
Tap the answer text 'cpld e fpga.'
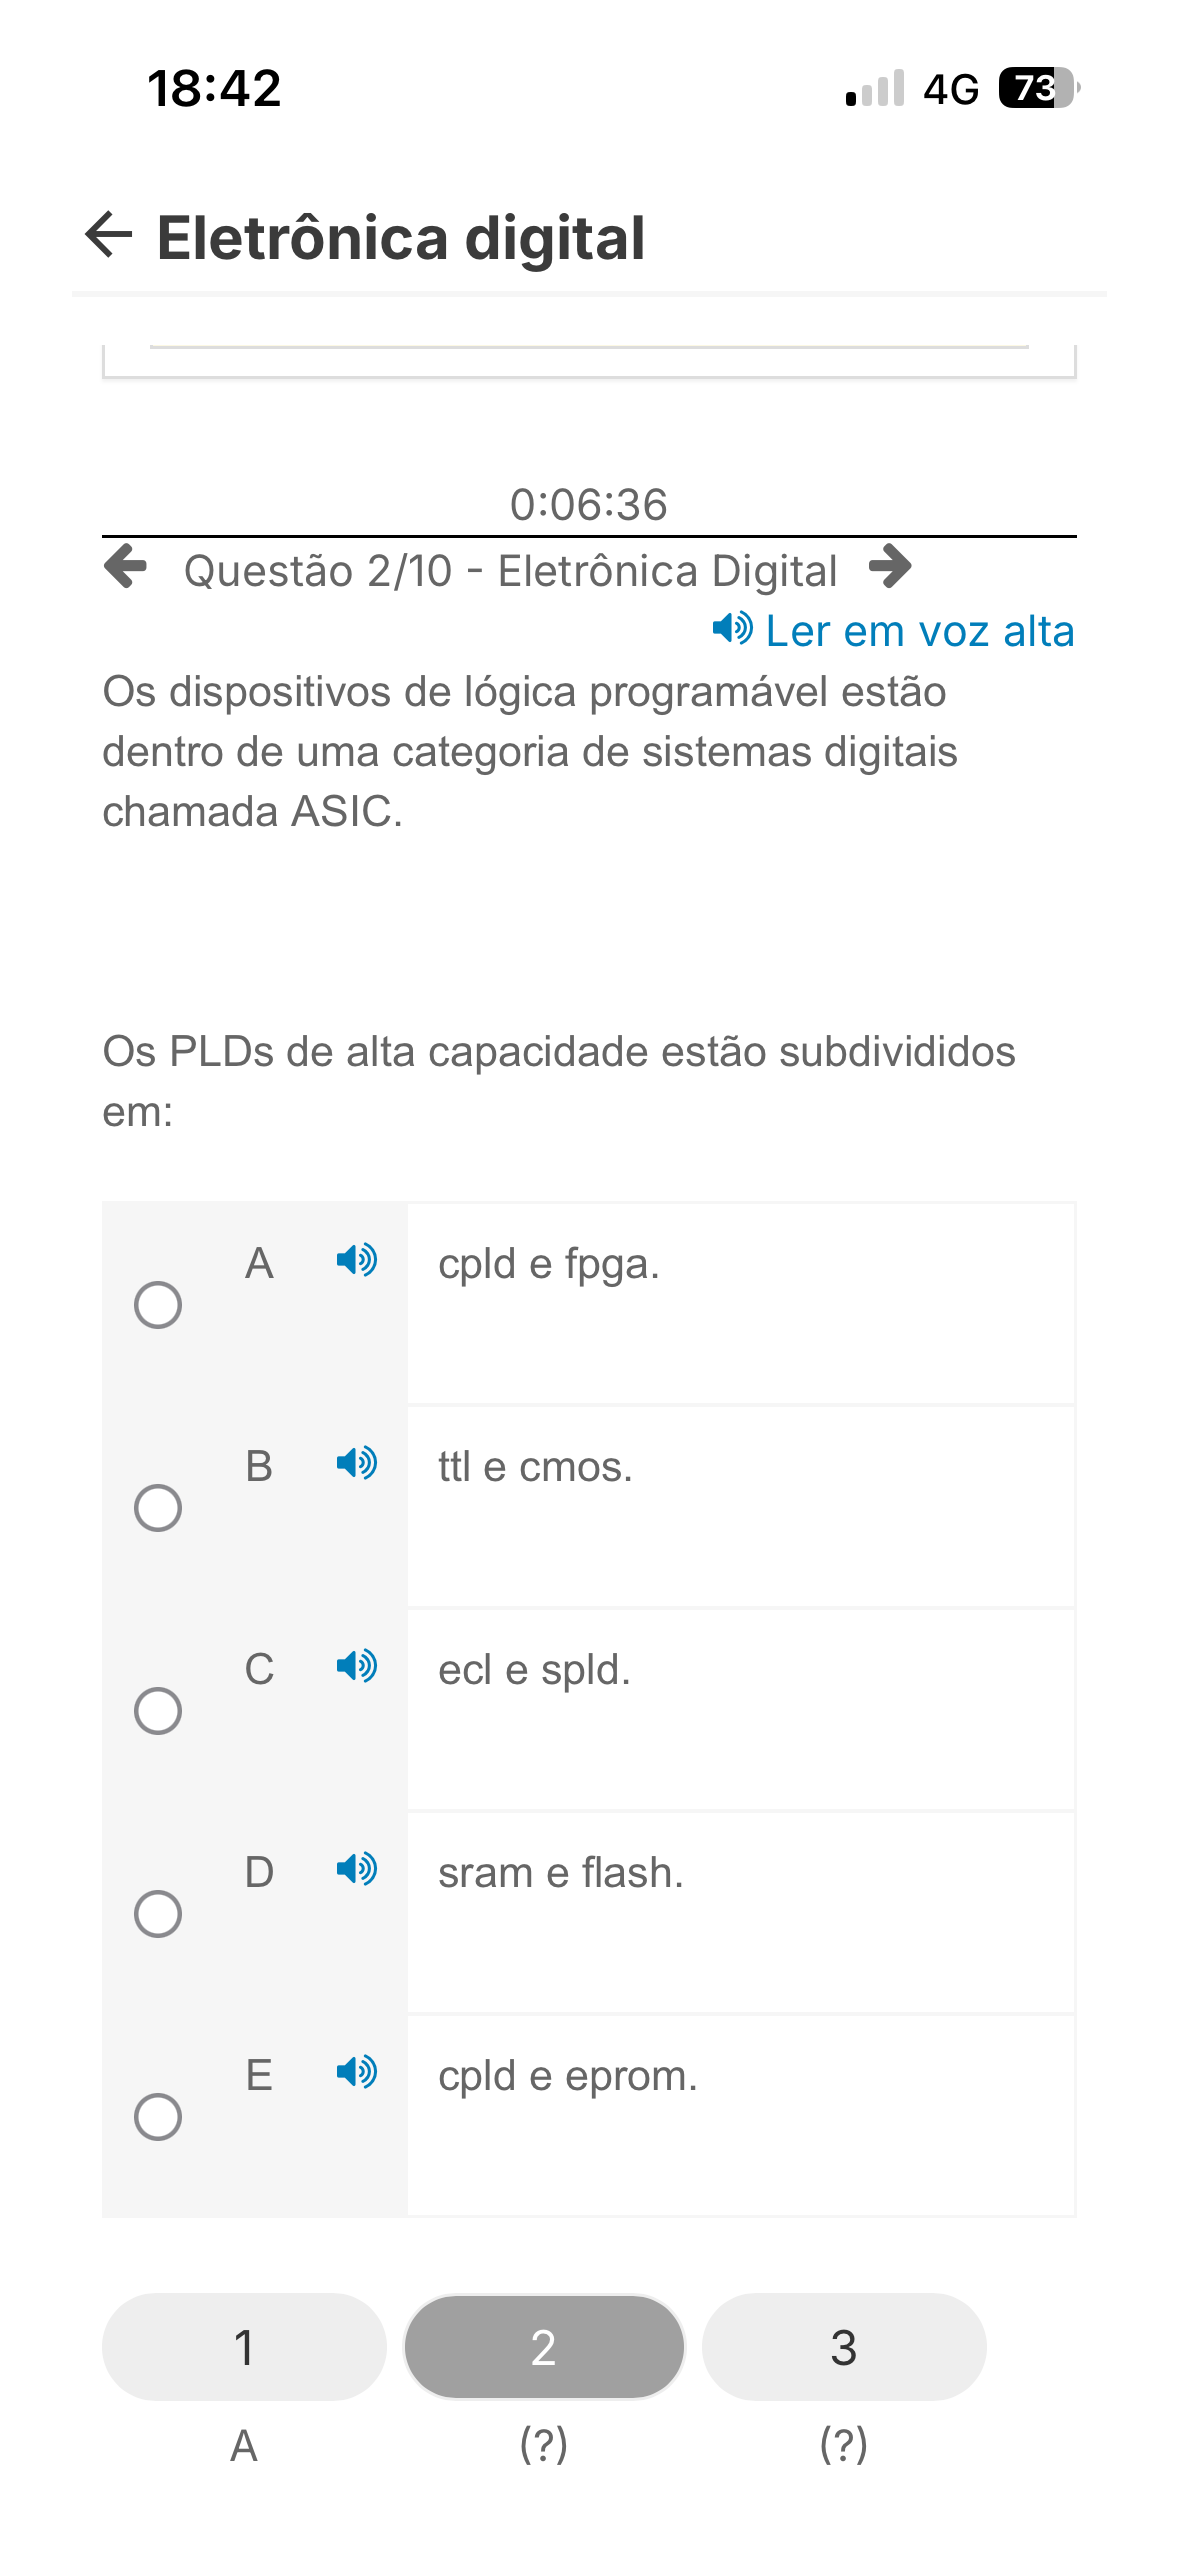(549, 1264)
